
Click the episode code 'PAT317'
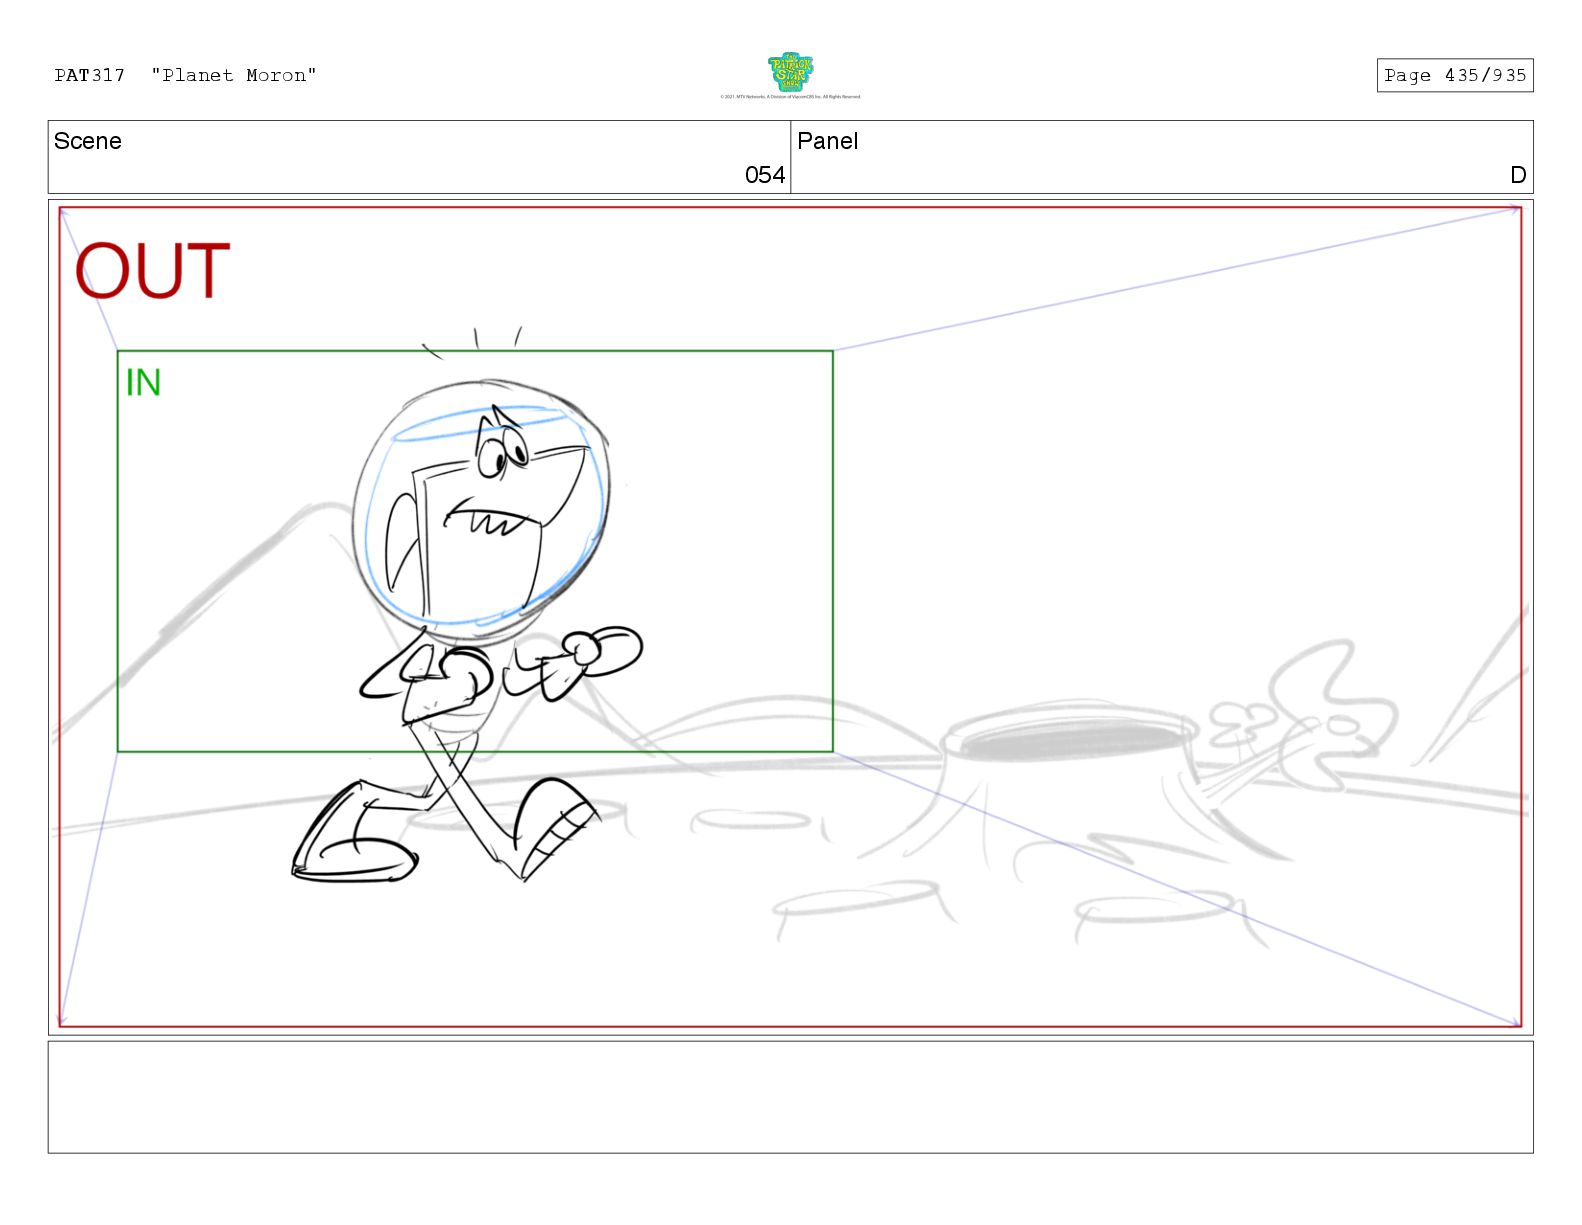pos(90,75)
